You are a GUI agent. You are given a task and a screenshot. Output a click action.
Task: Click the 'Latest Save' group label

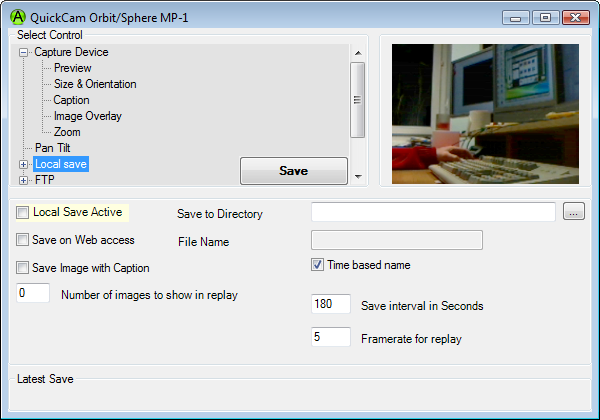click(45, 379)
